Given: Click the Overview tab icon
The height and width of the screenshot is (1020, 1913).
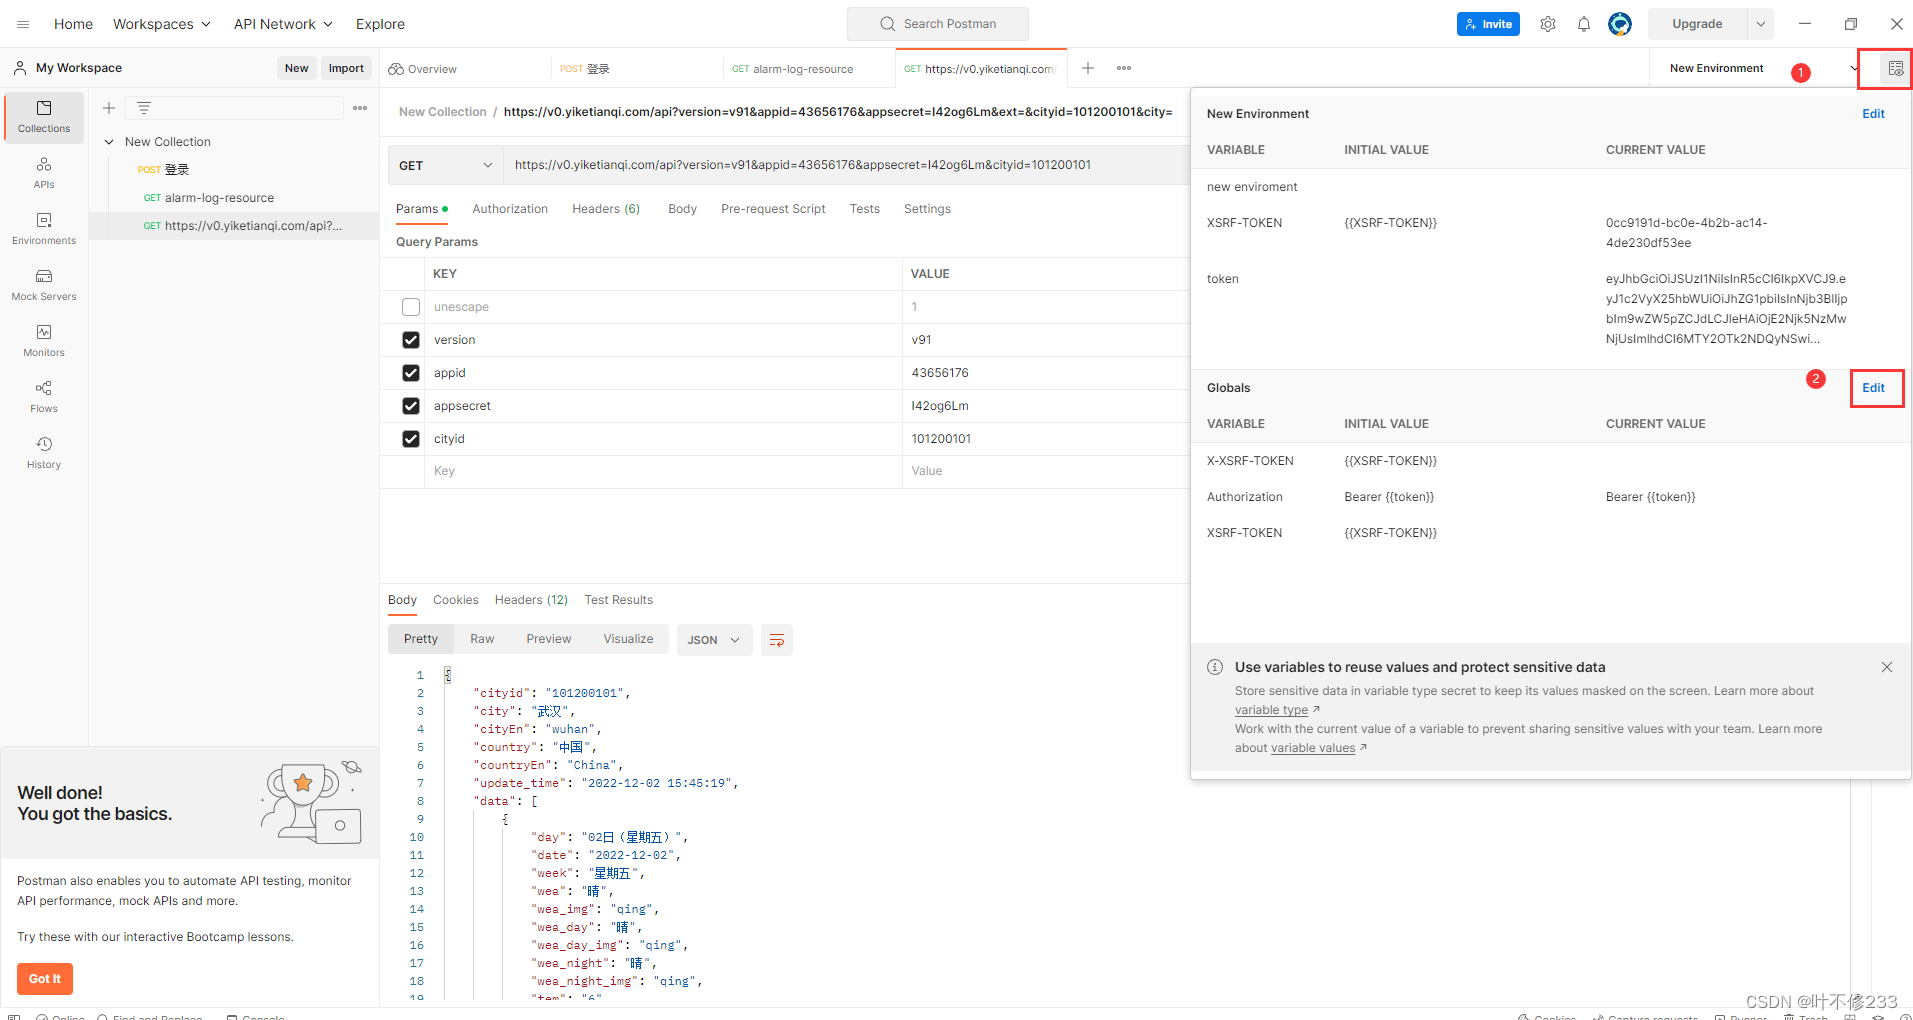Looking at the screenshot, I should point(396,69).
